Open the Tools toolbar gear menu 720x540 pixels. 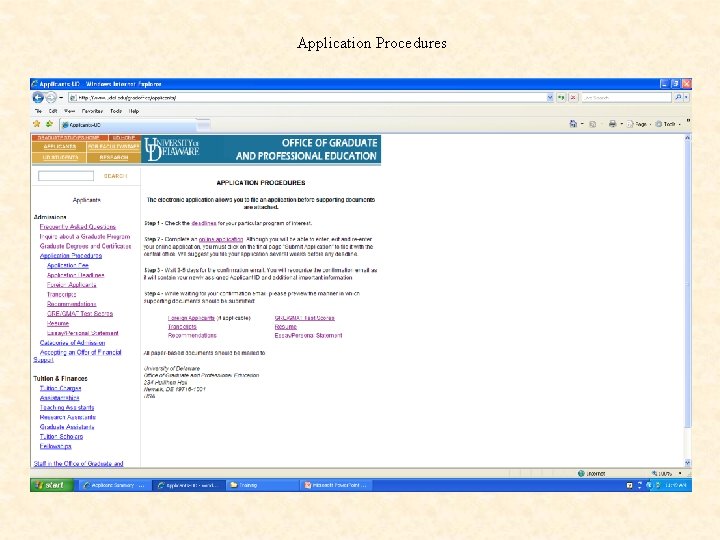pos(668,124)
